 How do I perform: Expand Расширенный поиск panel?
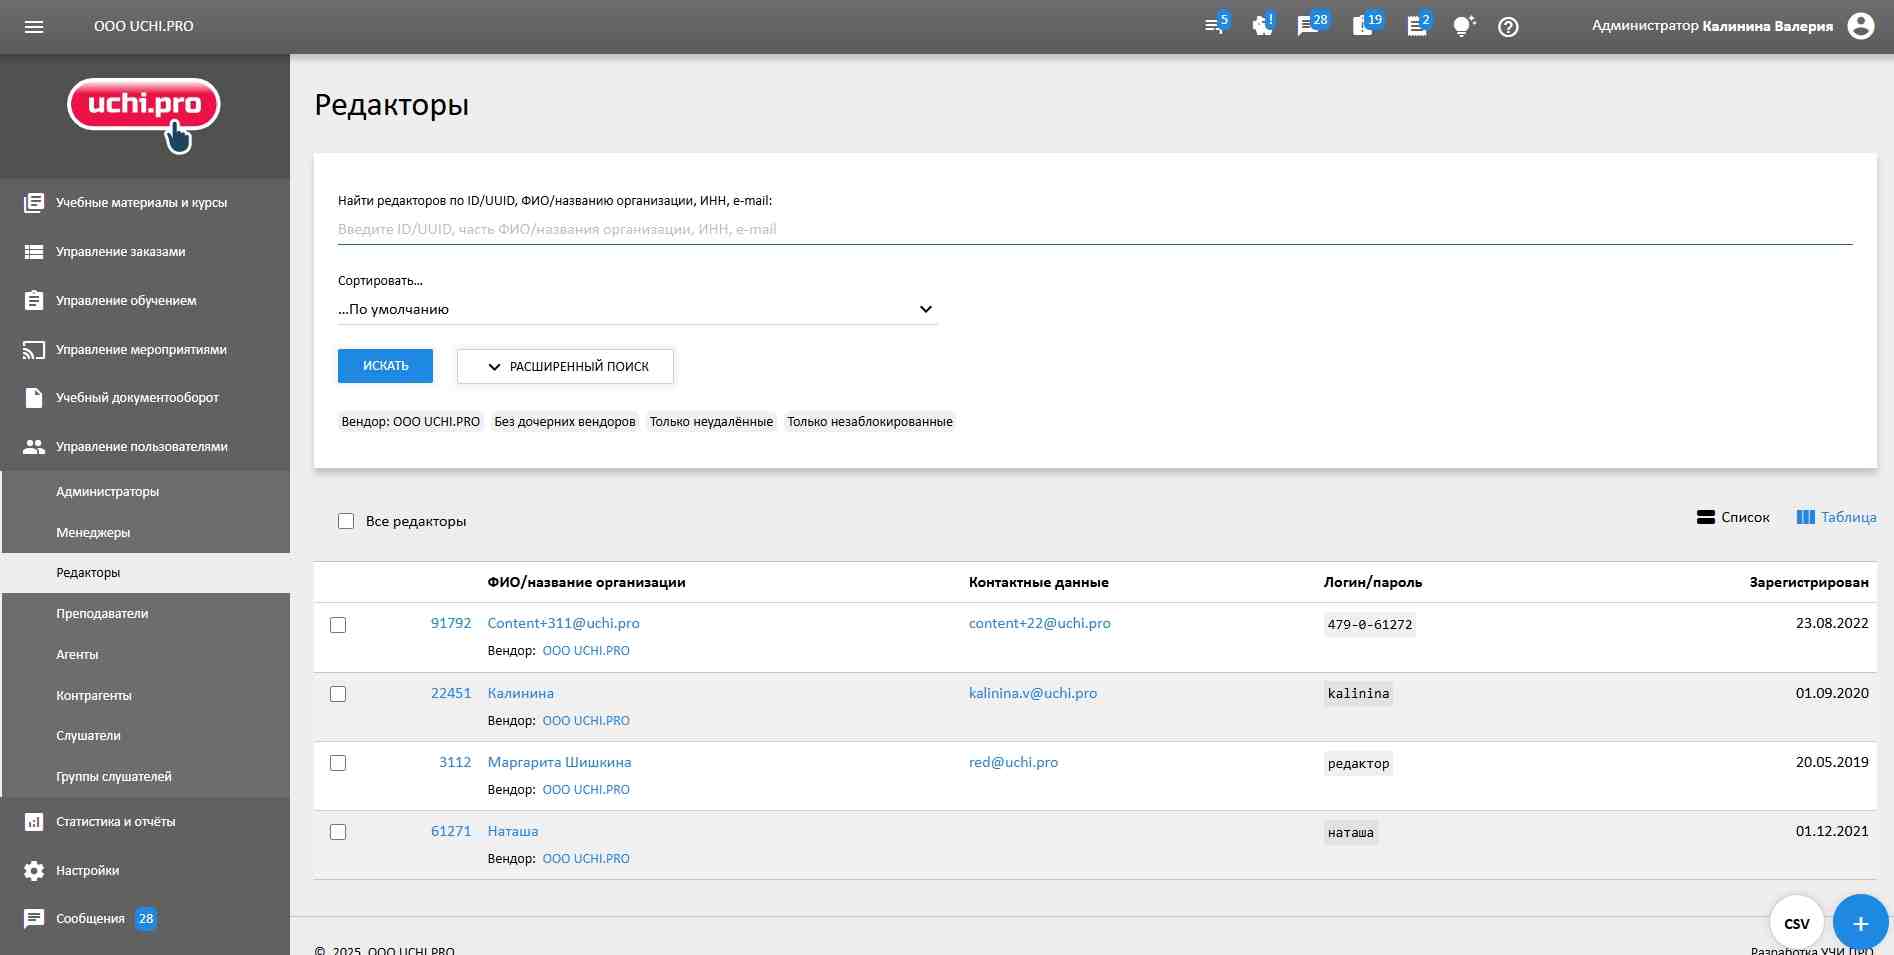coord(565,366)
